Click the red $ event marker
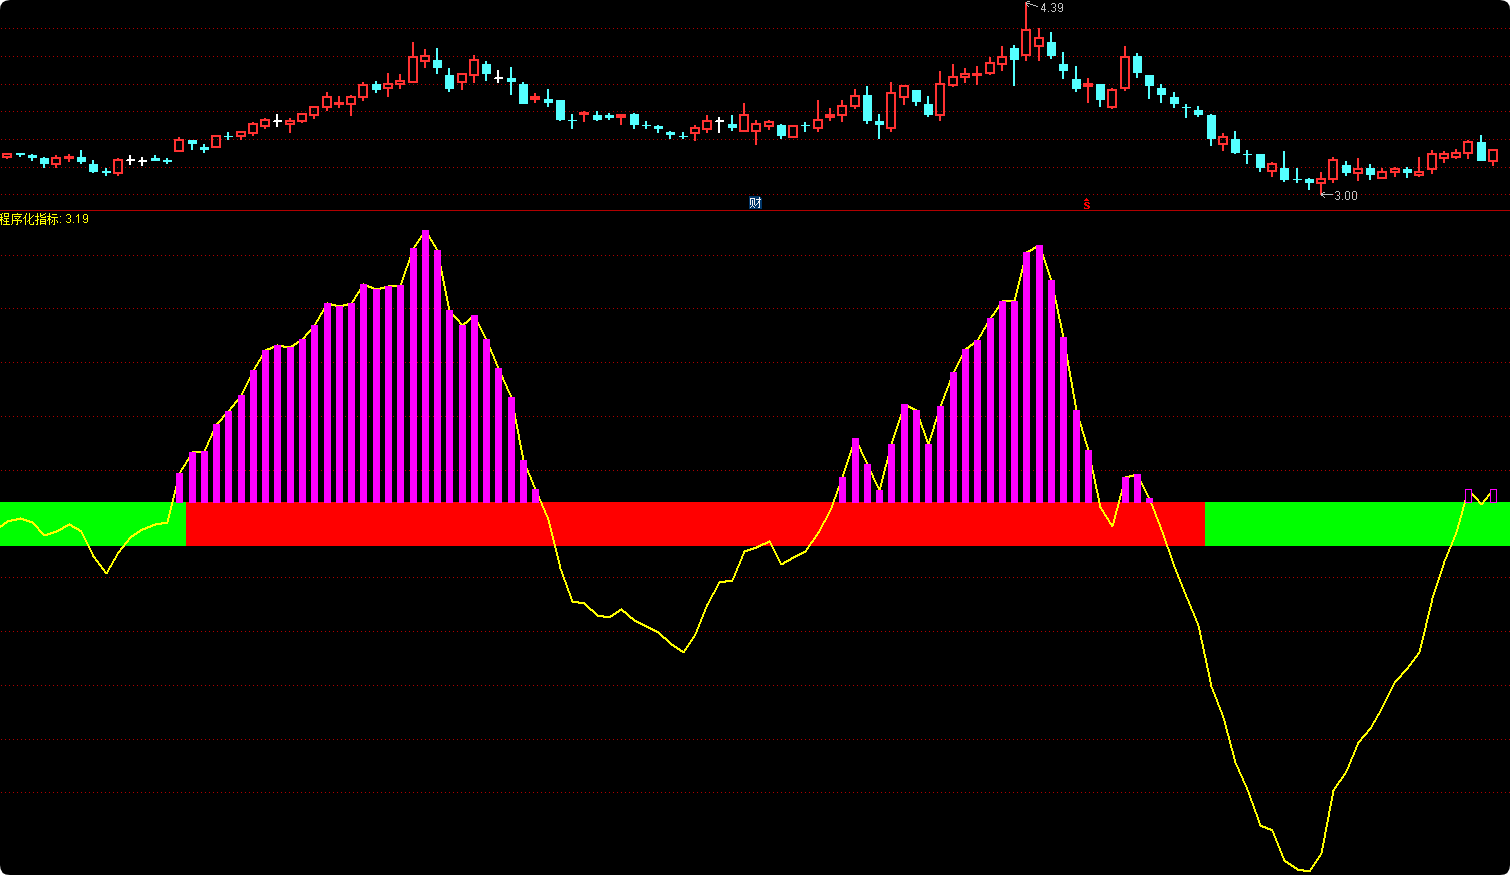The height and width of the screenshot is (875, 1510). tap(1087, 204)
